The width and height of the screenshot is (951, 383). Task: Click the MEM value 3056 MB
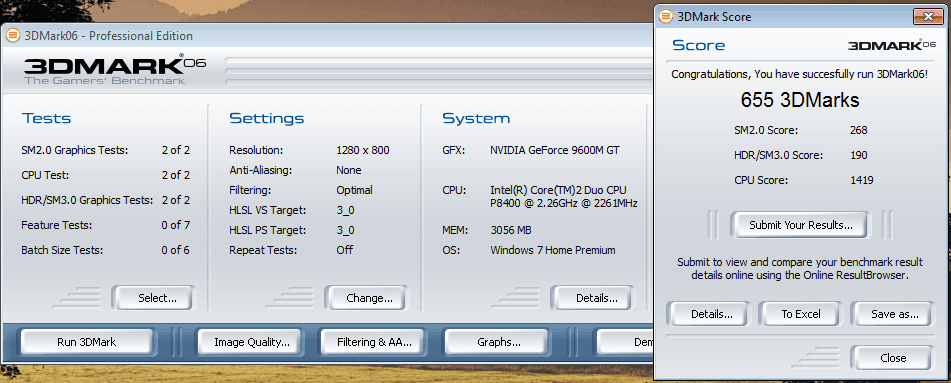tap(511, 230)
